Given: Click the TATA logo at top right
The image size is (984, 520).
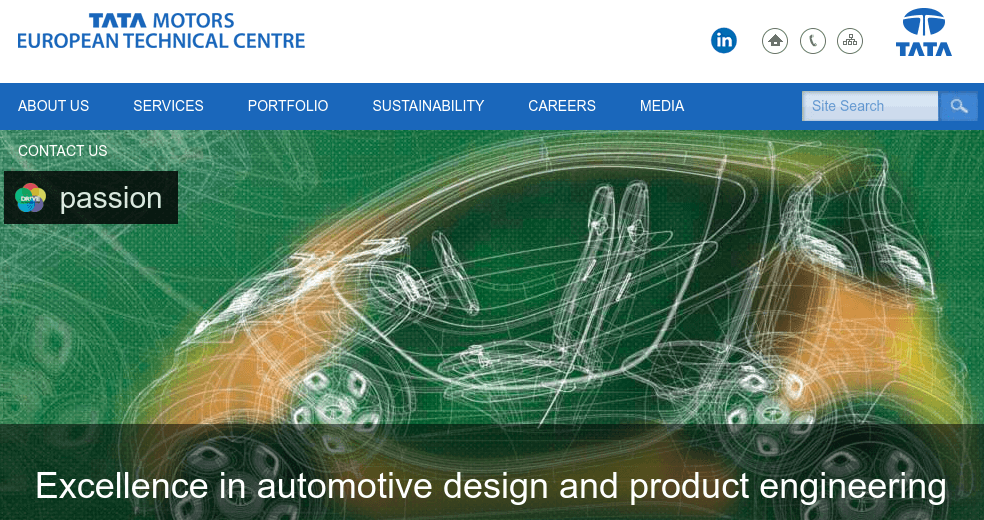Looking at the screenshot, I should (x=923, y=33).
